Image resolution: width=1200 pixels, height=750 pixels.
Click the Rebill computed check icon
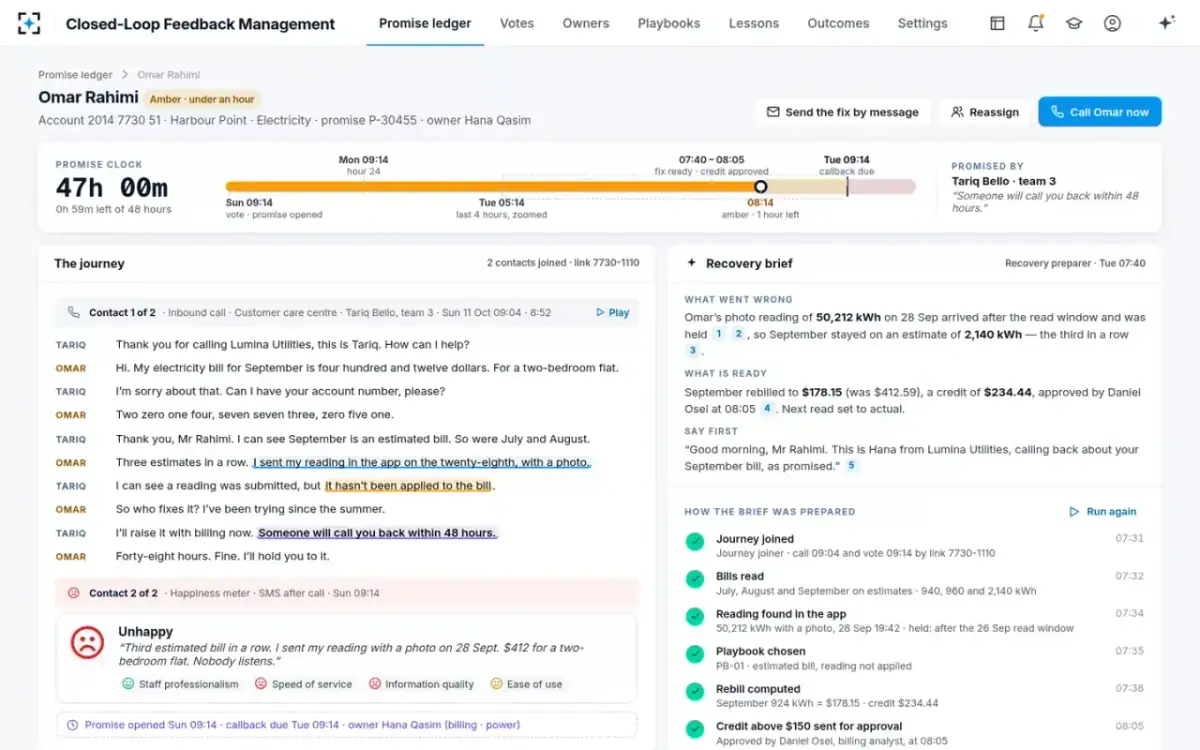pyautogui.click(x=694, y=692)
